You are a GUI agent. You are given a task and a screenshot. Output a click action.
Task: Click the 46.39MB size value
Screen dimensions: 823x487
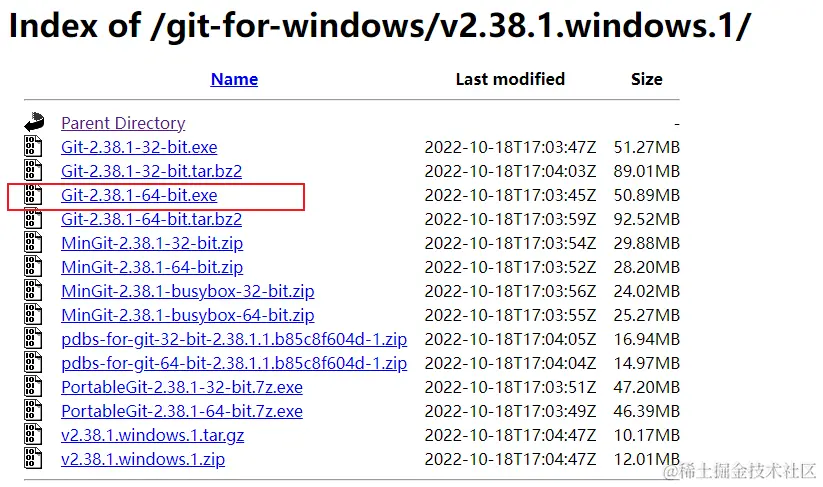647,411
